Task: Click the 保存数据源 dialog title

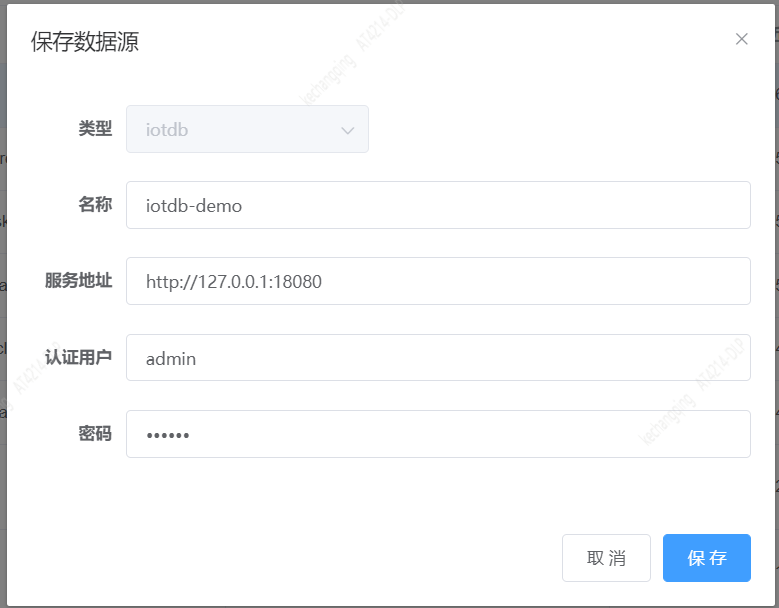Action: 84,41
